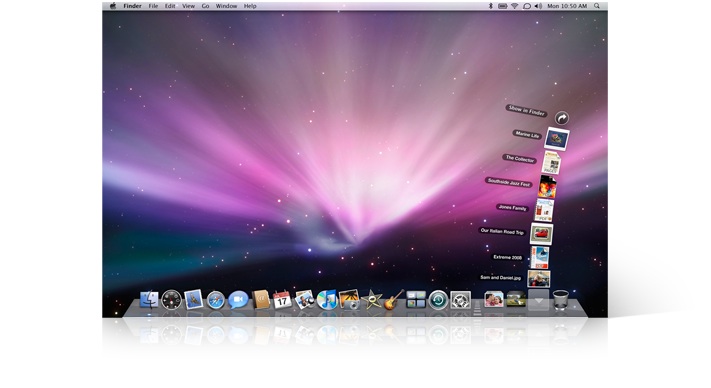The width and height of the screenshot is (711, 388).
Task: Open the Edit menu
Action: 170,6
